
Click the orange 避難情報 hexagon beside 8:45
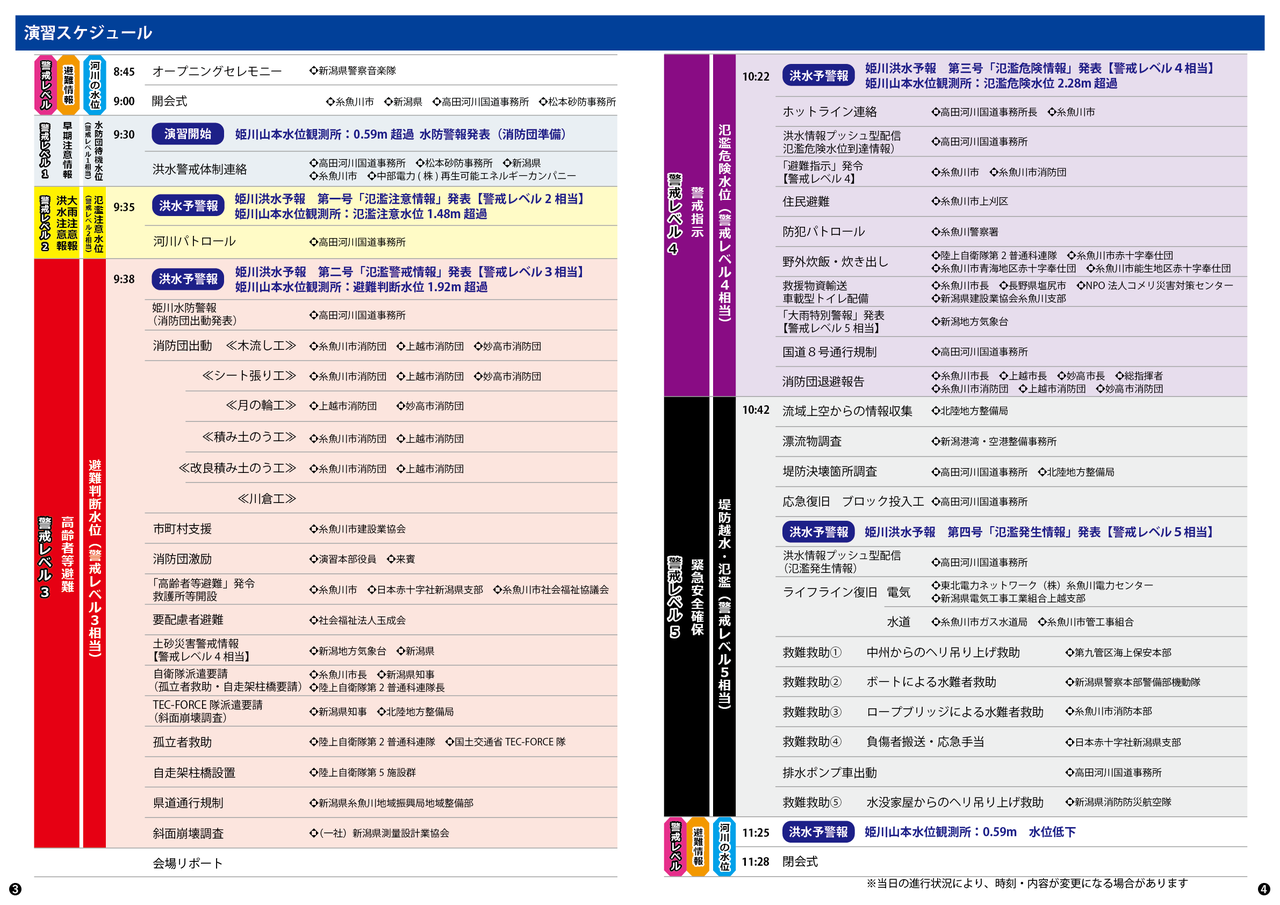[x=70, y=85]
